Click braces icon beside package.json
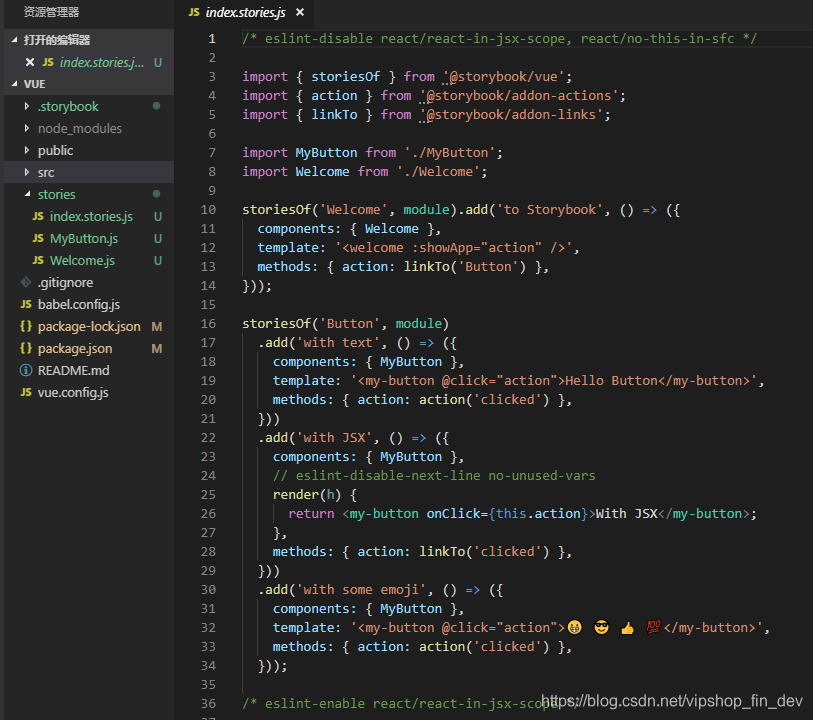The image size is (813, 720). coord(26,348)
